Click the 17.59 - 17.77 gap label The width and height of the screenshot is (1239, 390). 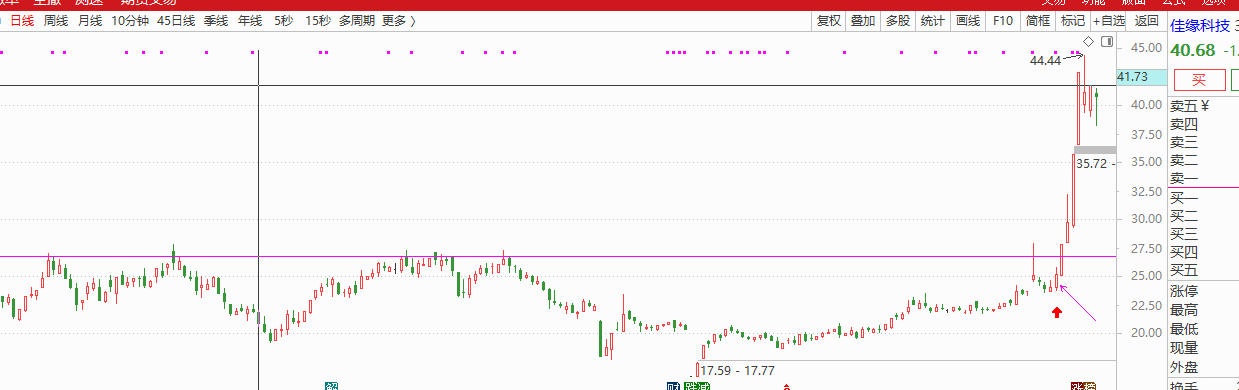pyautogui.click(x=737, y=371)
